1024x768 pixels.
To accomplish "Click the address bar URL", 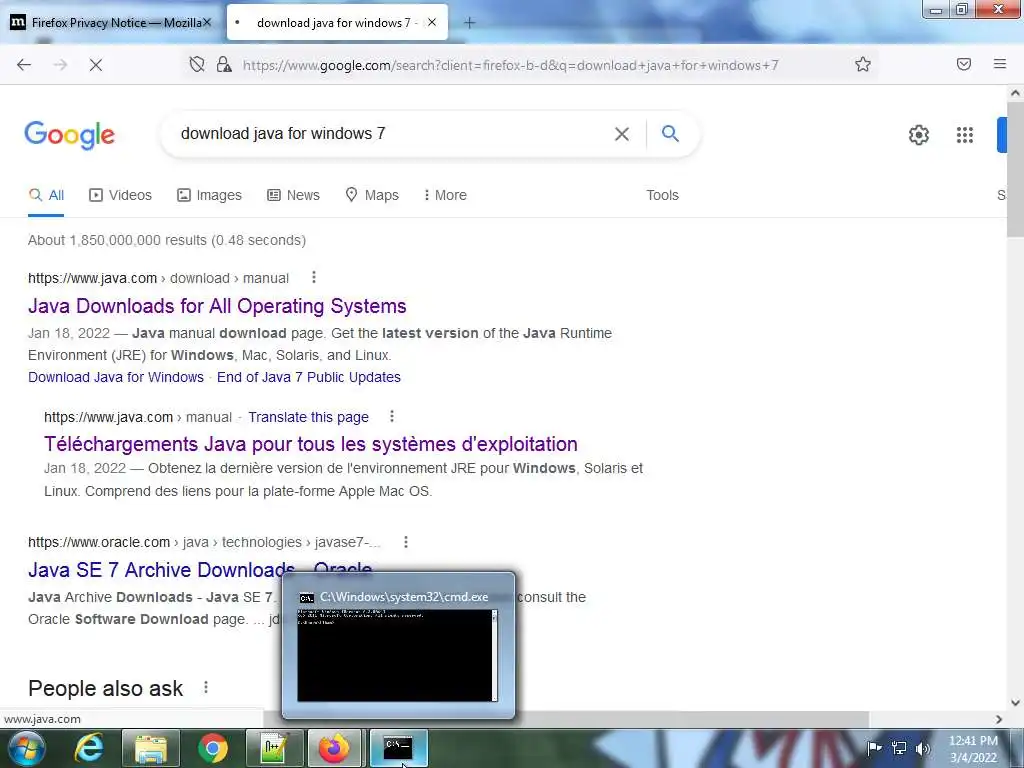I will click(510, 65).
